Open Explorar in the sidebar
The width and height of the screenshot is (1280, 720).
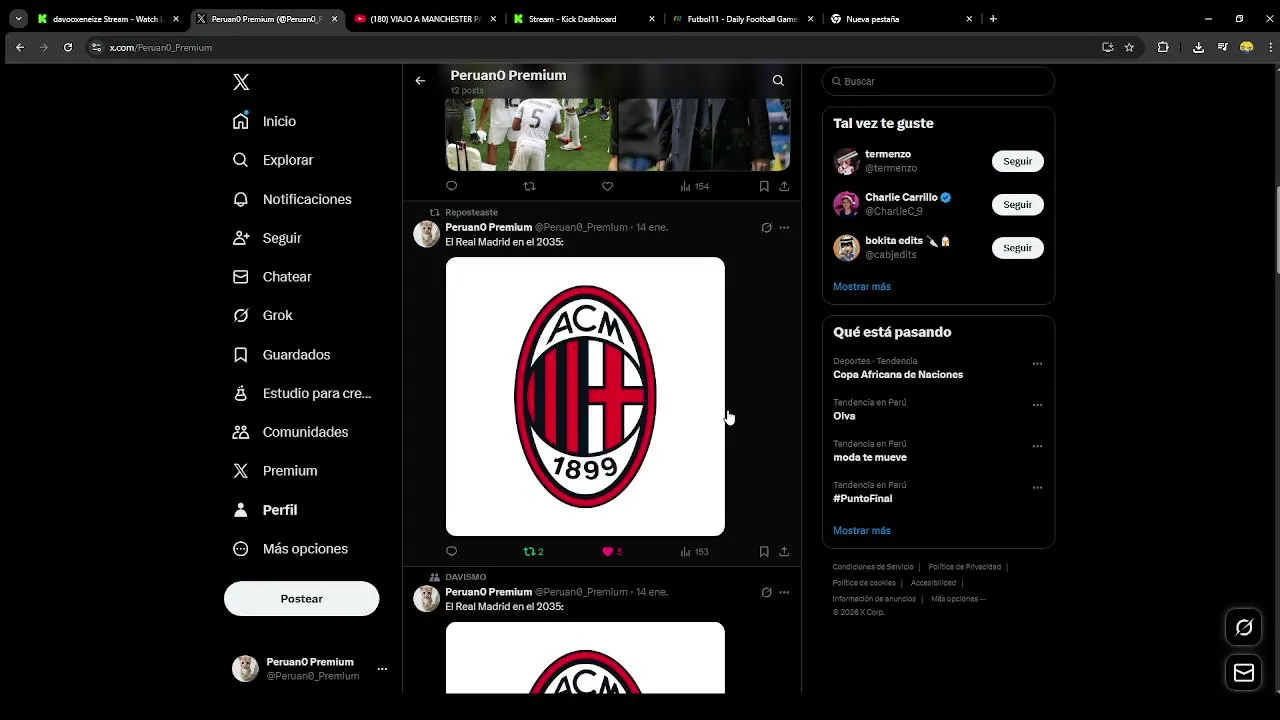tap(272, 160)
